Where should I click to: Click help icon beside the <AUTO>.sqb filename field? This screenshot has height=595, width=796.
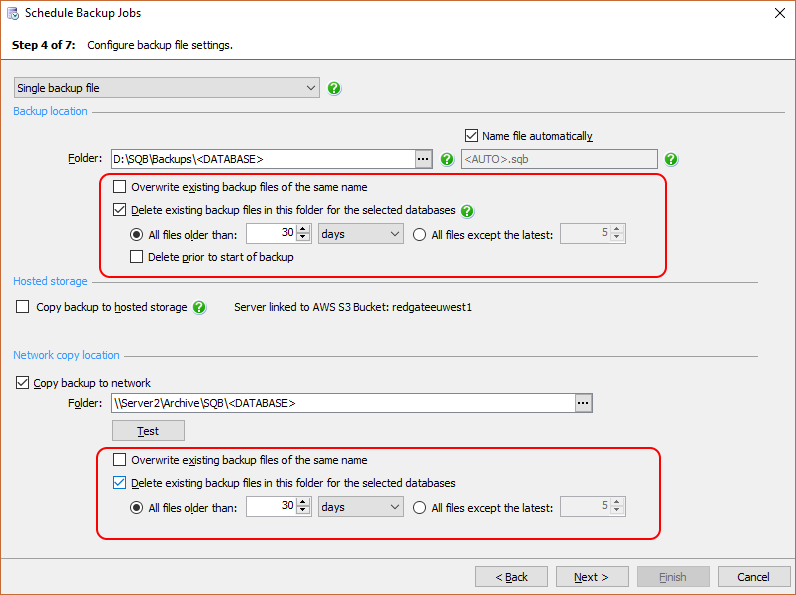[x=671, y=159]
